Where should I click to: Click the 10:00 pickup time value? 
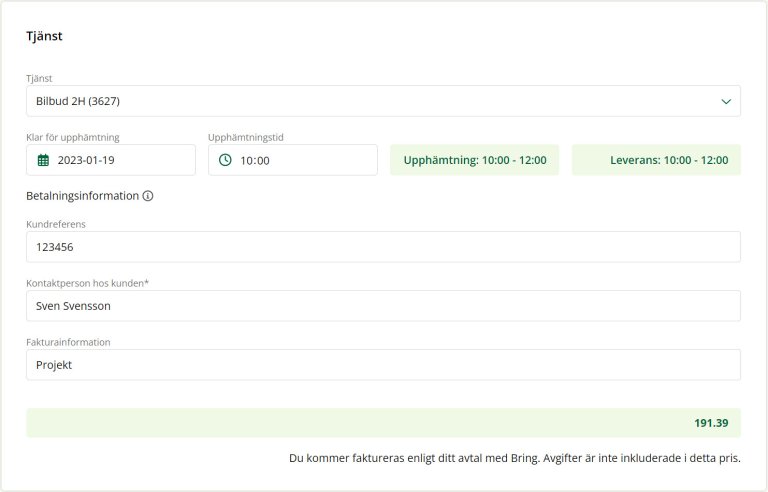[x=255, y=160]
